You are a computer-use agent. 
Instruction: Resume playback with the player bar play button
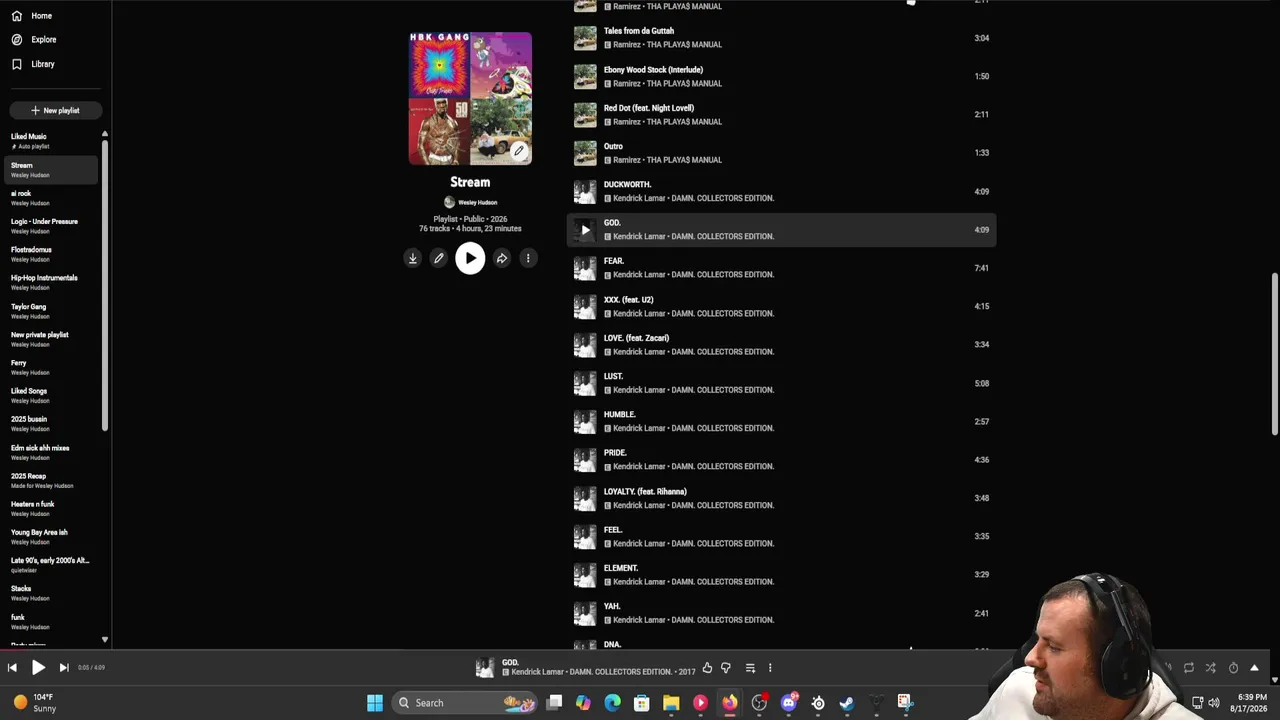coord(38,667)
